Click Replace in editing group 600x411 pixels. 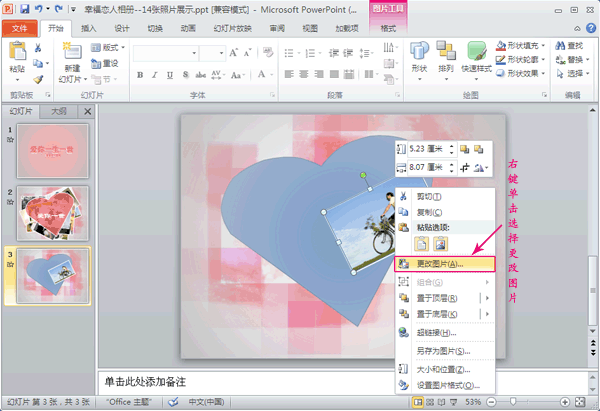point(572,60)
